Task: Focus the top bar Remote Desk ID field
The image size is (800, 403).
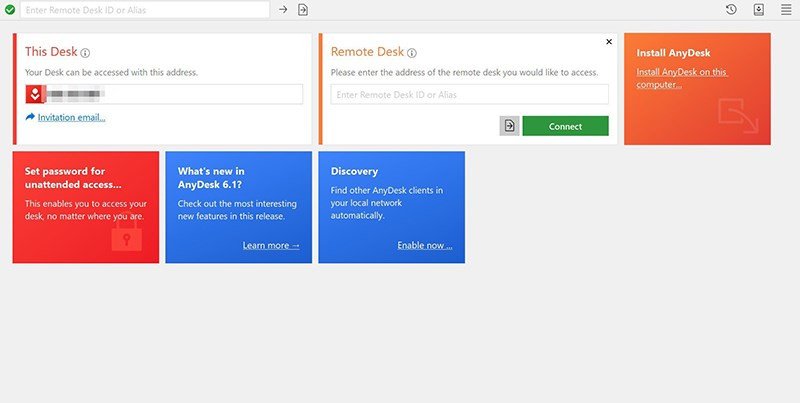Action: (145, 10)
